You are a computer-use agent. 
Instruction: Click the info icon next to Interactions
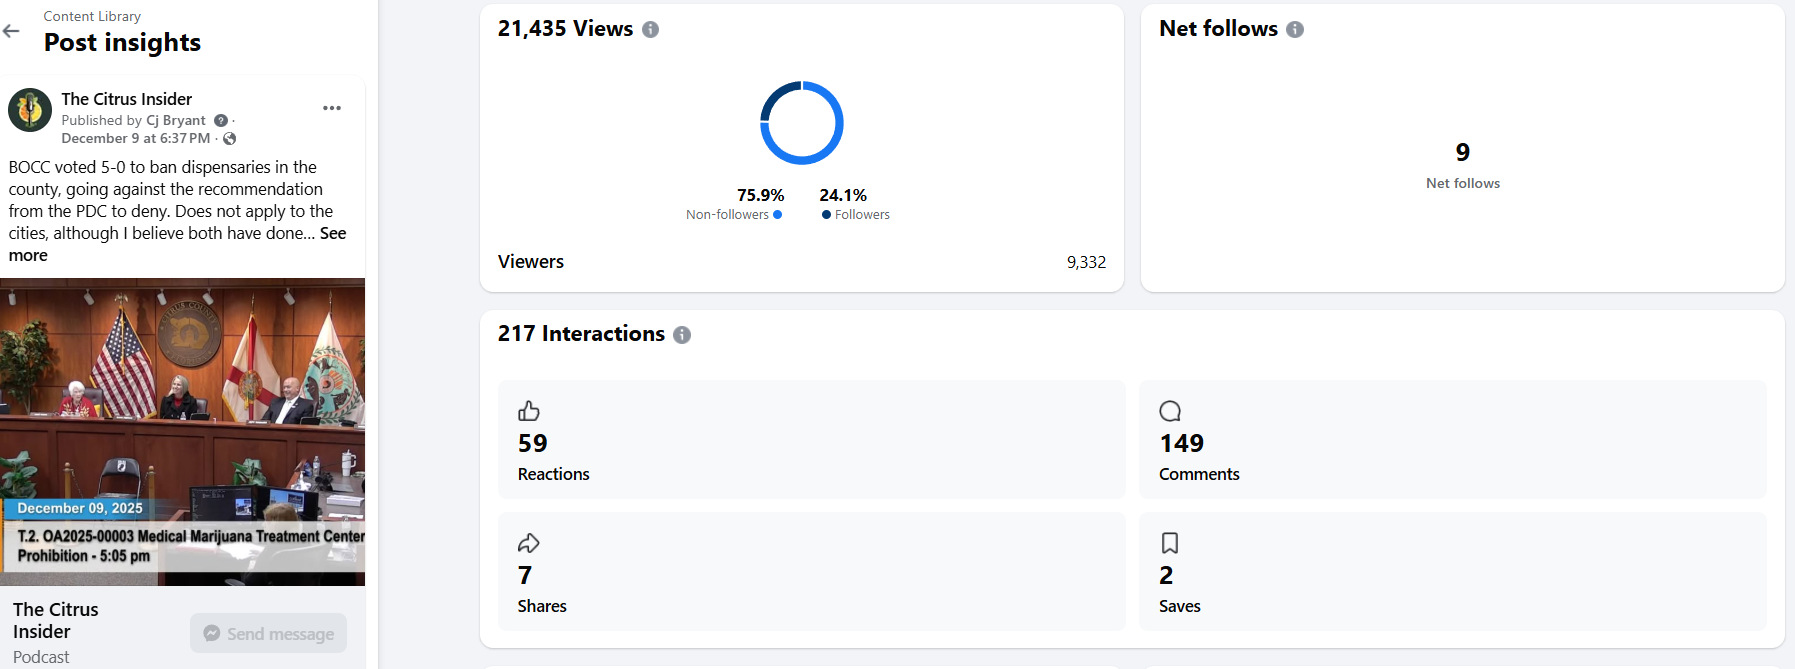tap(682, 335)
